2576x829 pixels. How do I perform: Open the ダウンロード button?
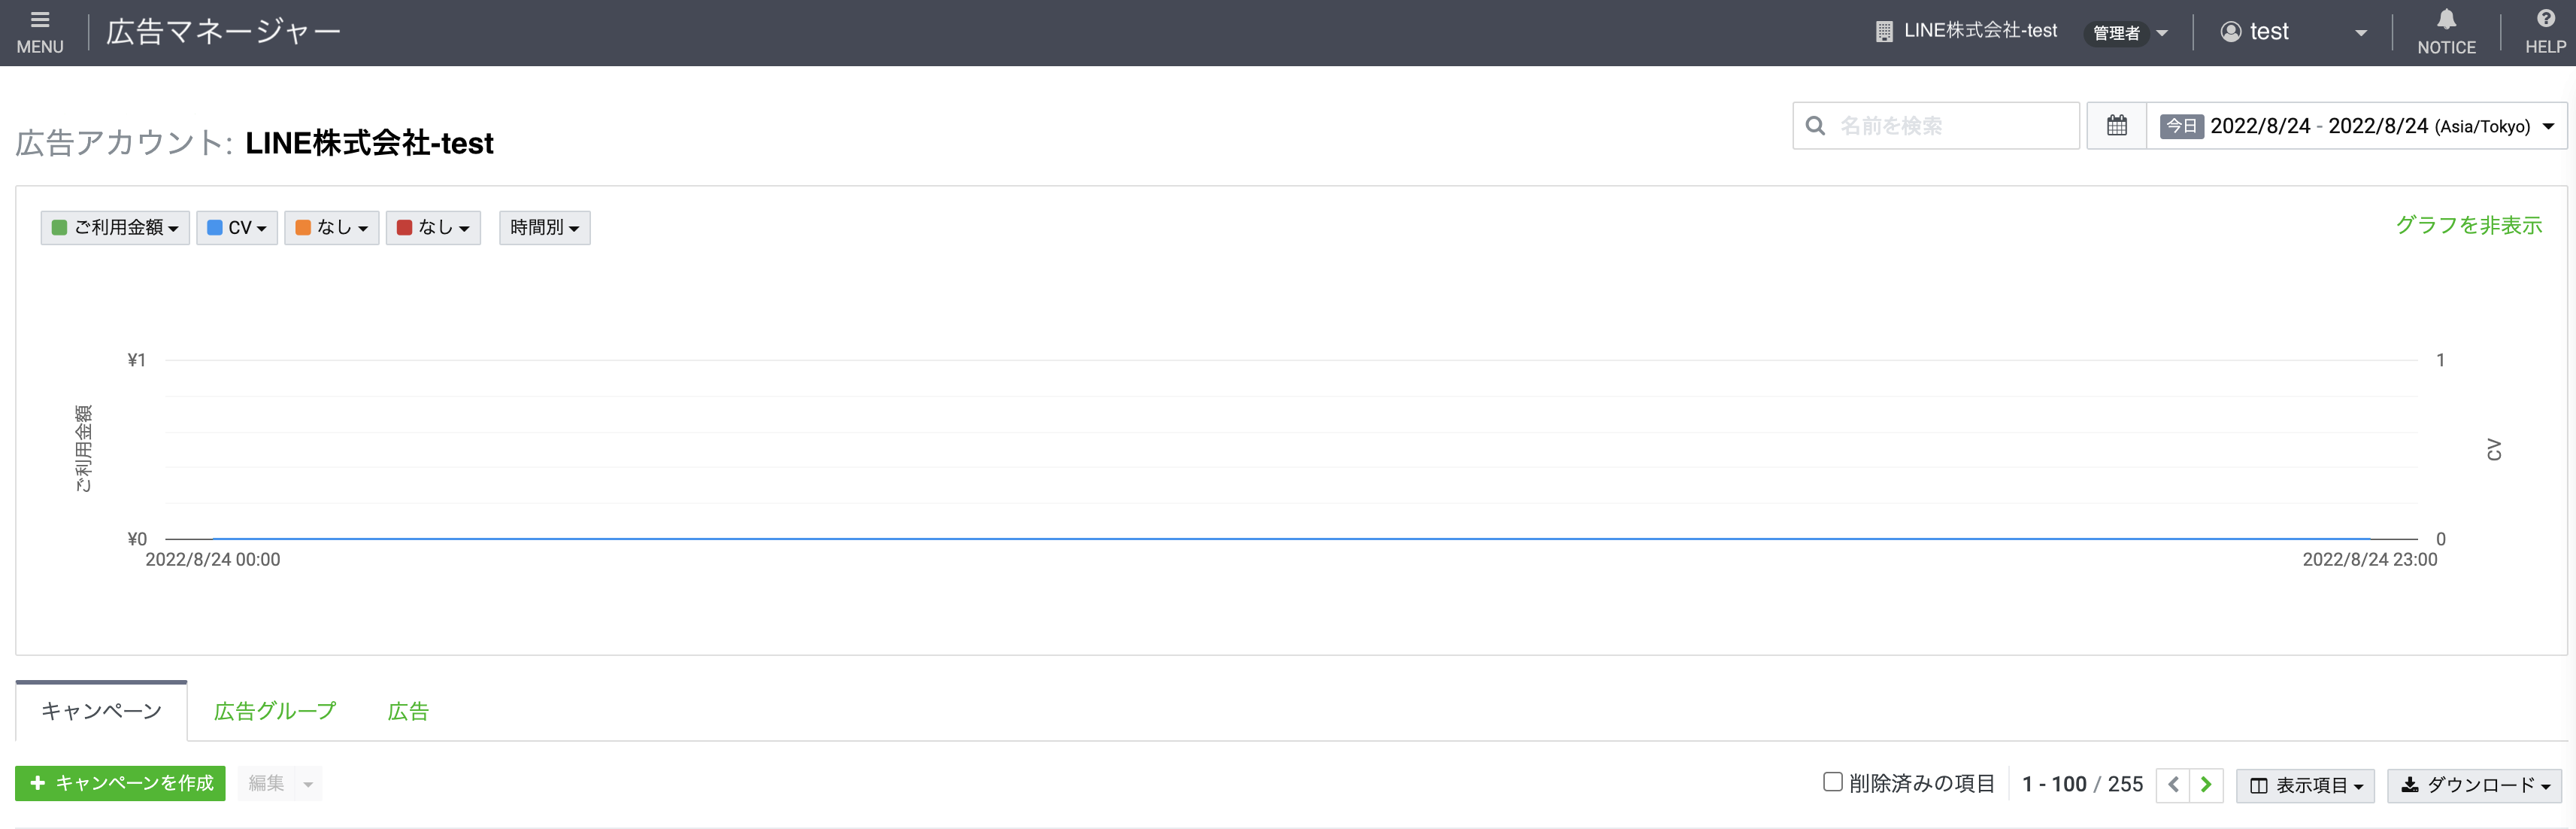click(2474, 785)
